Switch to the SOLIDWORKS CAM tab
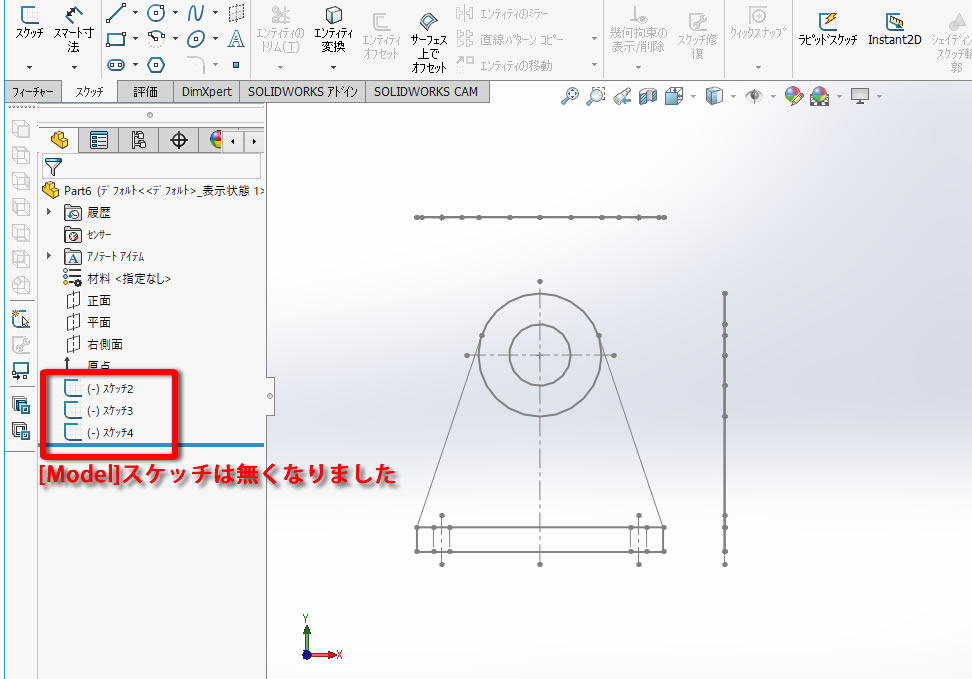 coord(426,92)
